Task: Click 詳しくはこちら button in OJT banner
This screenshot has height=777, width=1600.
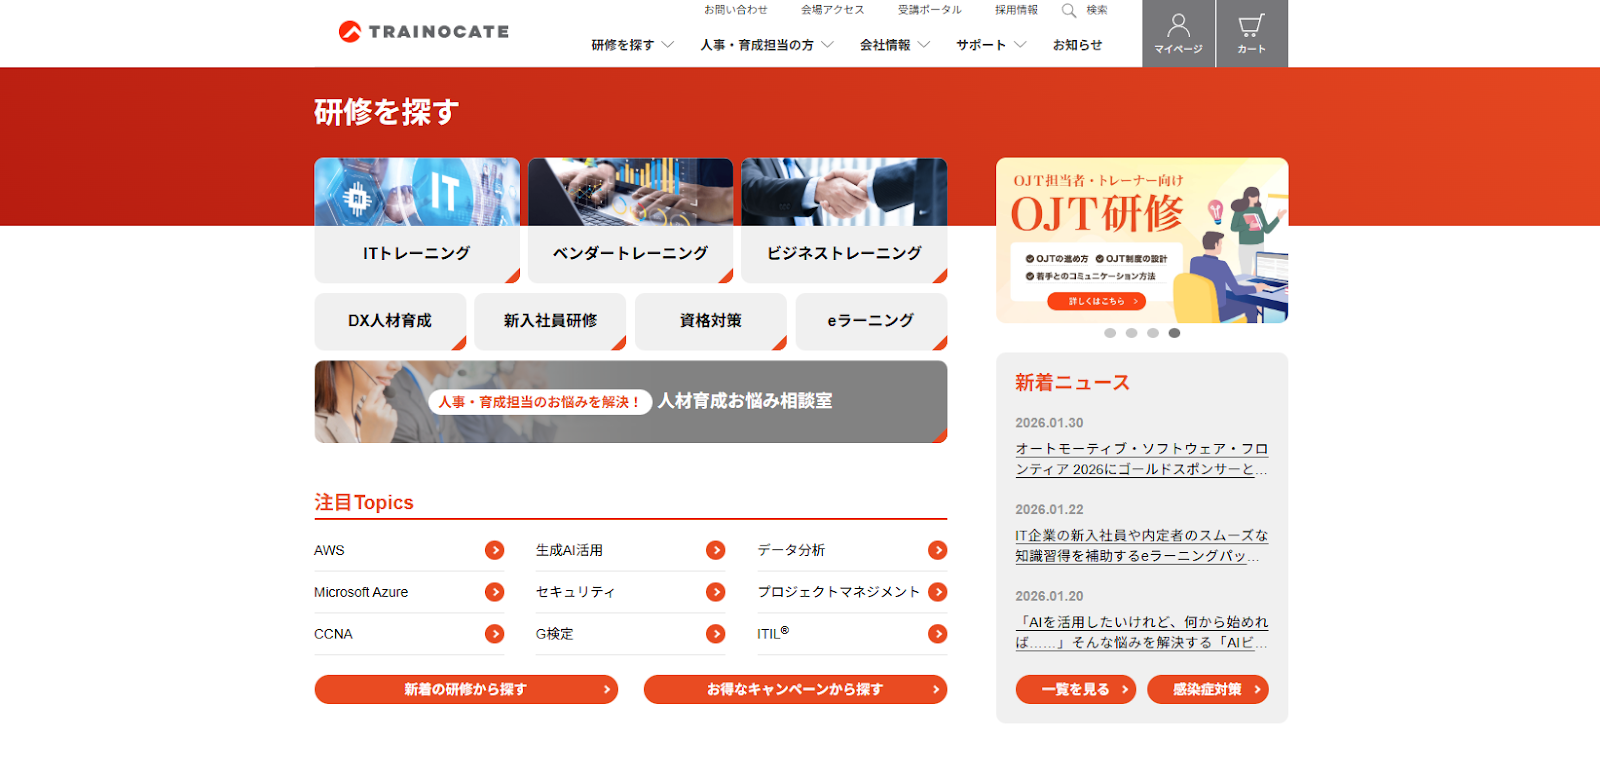Action: pyautogui.click(x=1097, y=301)
